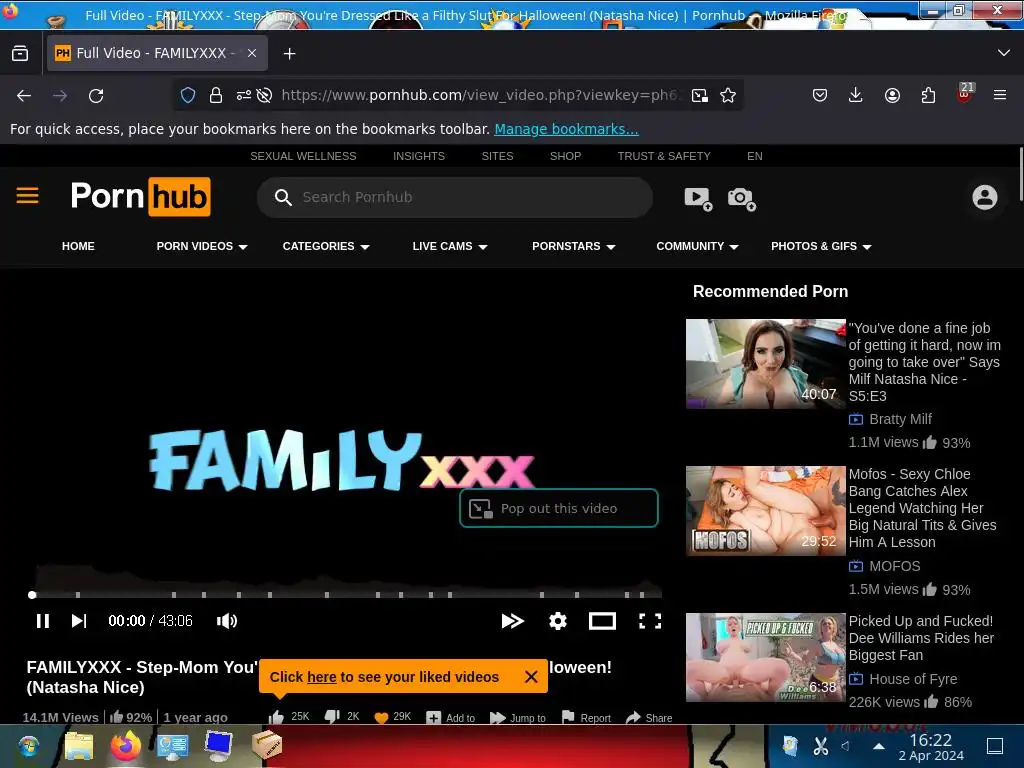
Task: Pause the video playback
Action: tap(43, 621)
